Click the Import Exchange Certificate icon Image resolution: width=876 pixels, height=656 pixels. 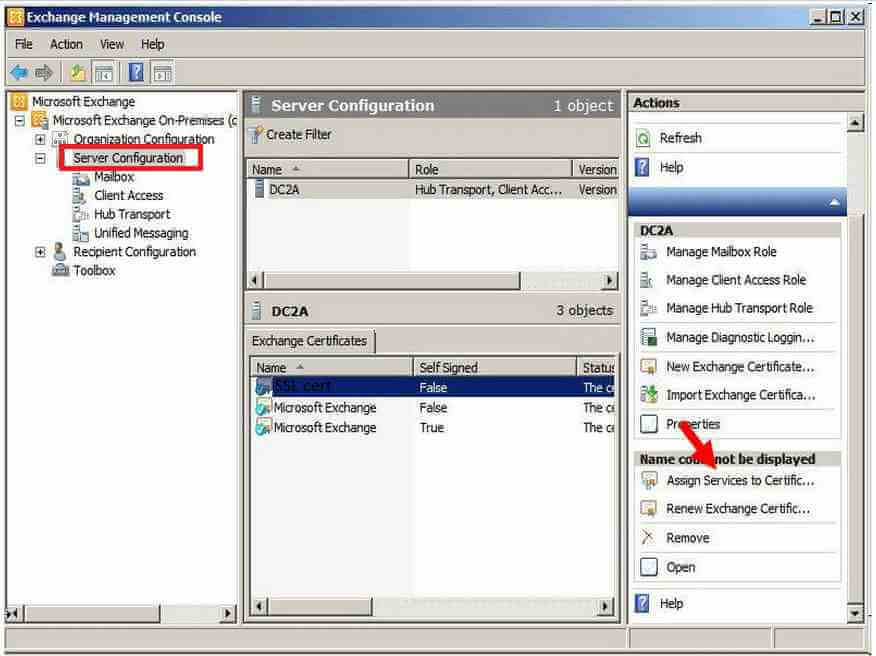coord(649,395)
